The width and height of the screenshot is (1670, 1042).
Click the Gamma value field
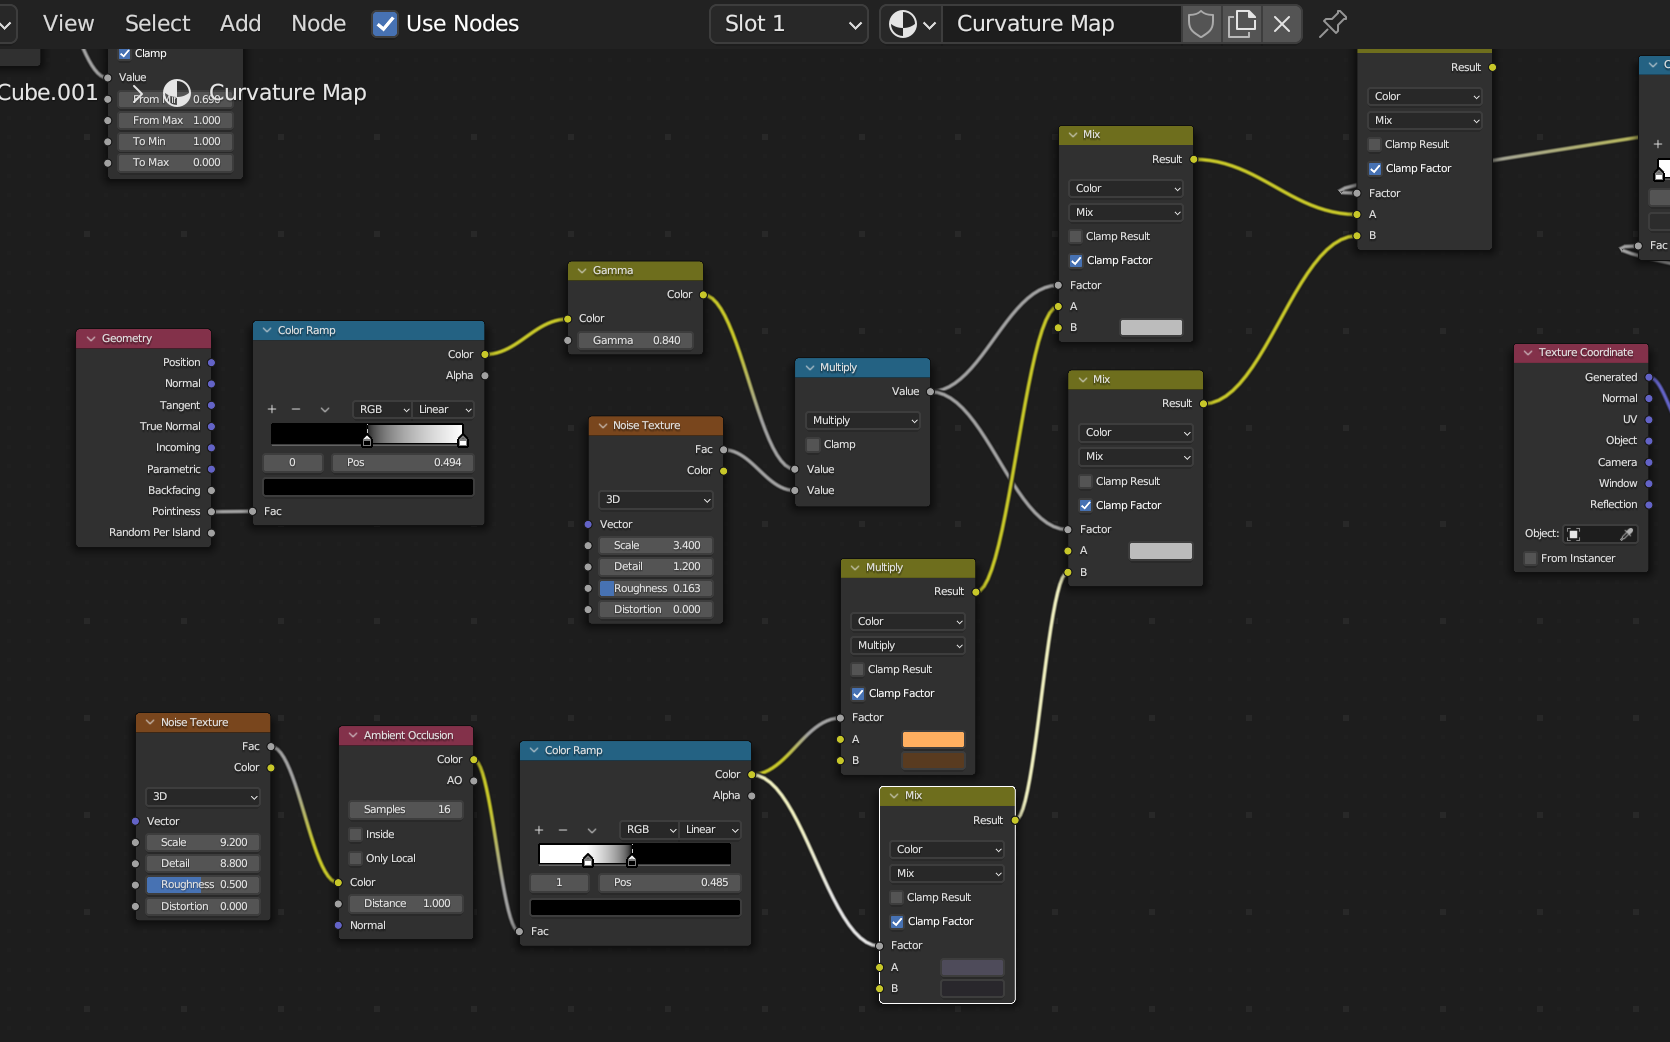pos(636,340)
